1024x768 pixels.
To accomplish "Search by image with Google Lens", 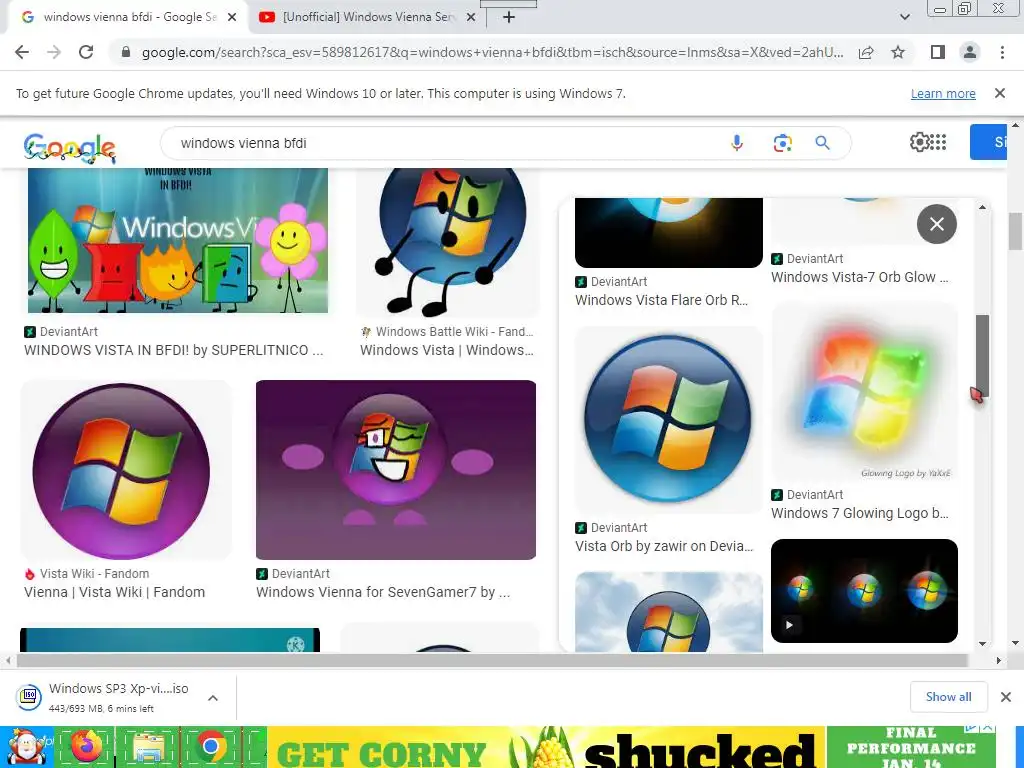I will (782, 142).
